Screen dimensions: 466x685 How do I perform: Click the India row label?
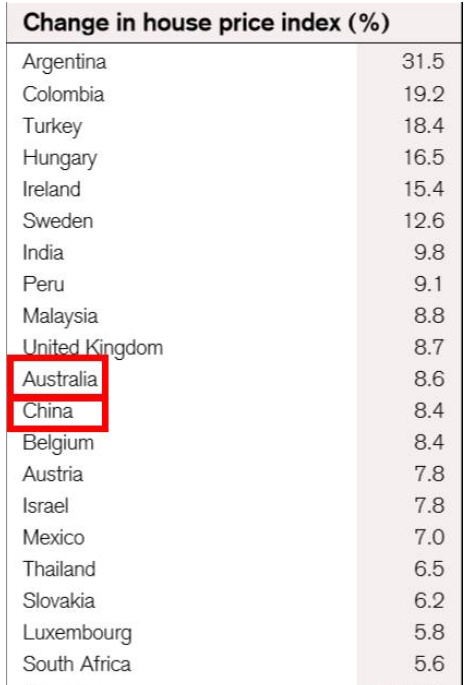coord(43,253)
